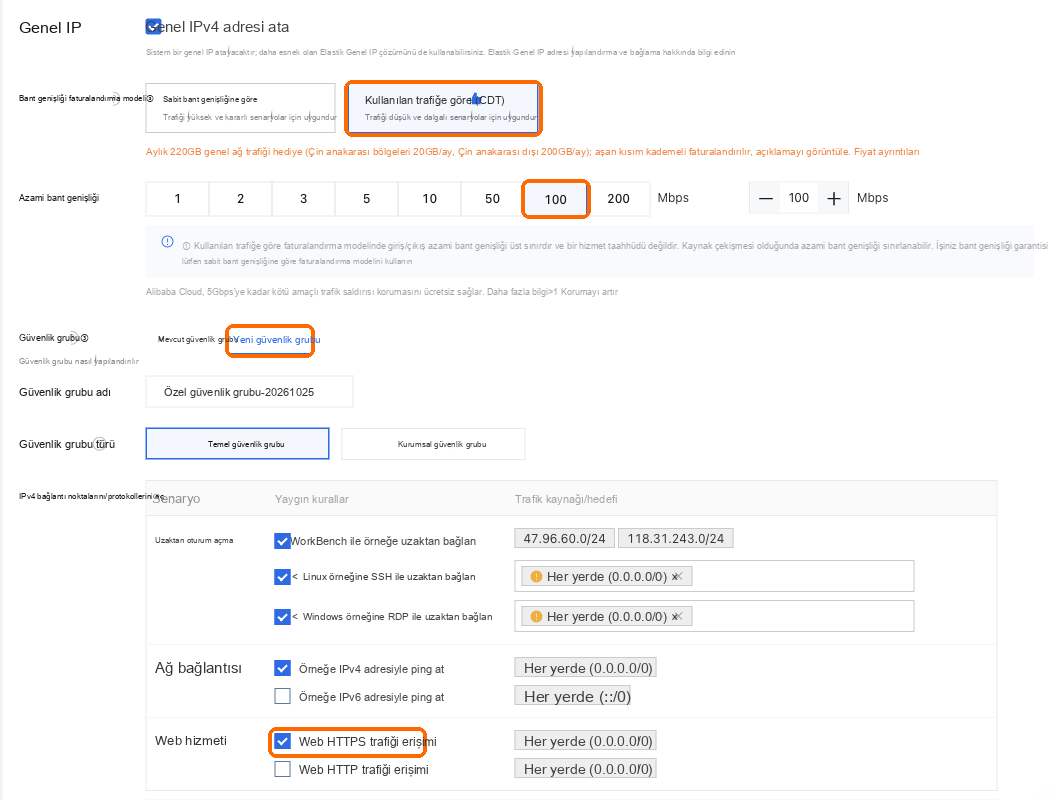Remove Her yerde tag in RDP row
The height and width of the screenshot is (800, 1050).
677,617
